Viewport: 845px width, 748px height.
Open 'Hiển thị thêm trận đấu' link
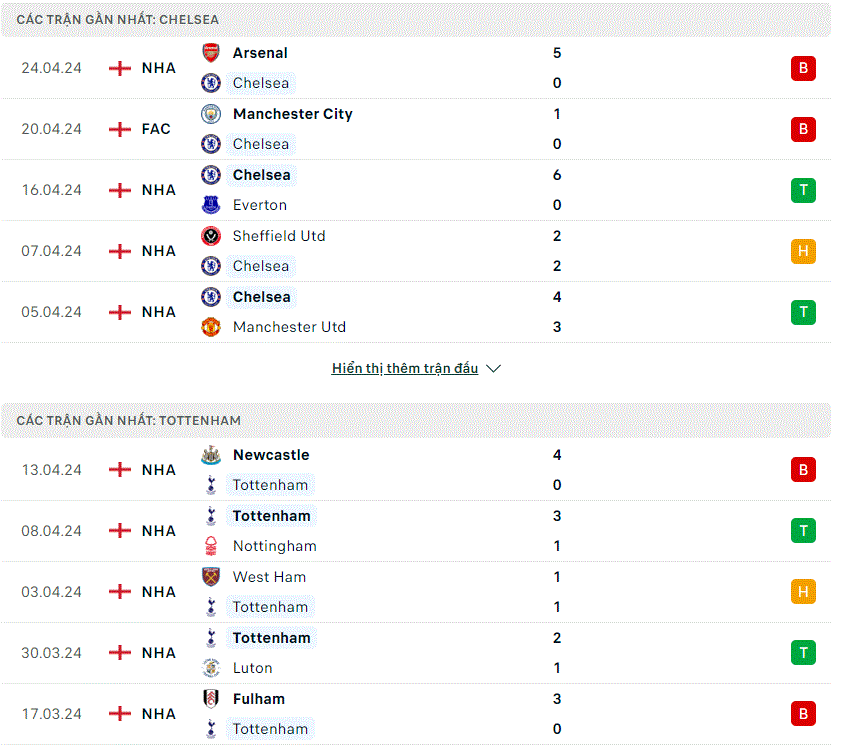[405, 369]
